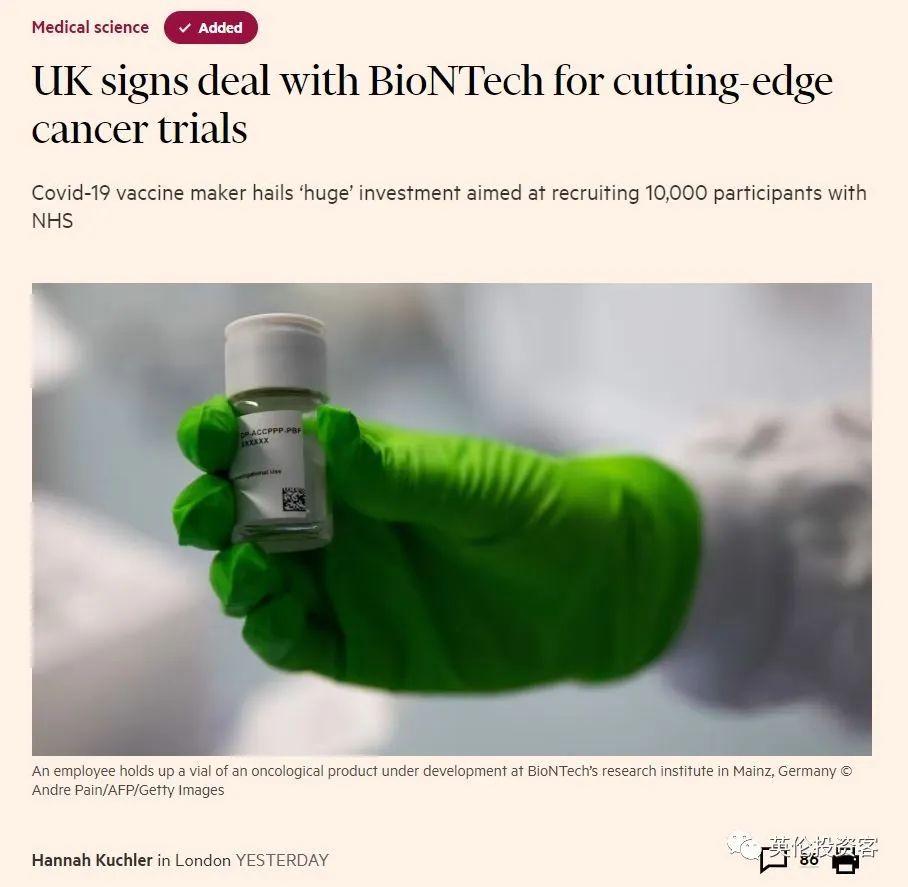Select the printer icon next to the comment count
This screenshot has width=908, height=887.
click(845, 864)
